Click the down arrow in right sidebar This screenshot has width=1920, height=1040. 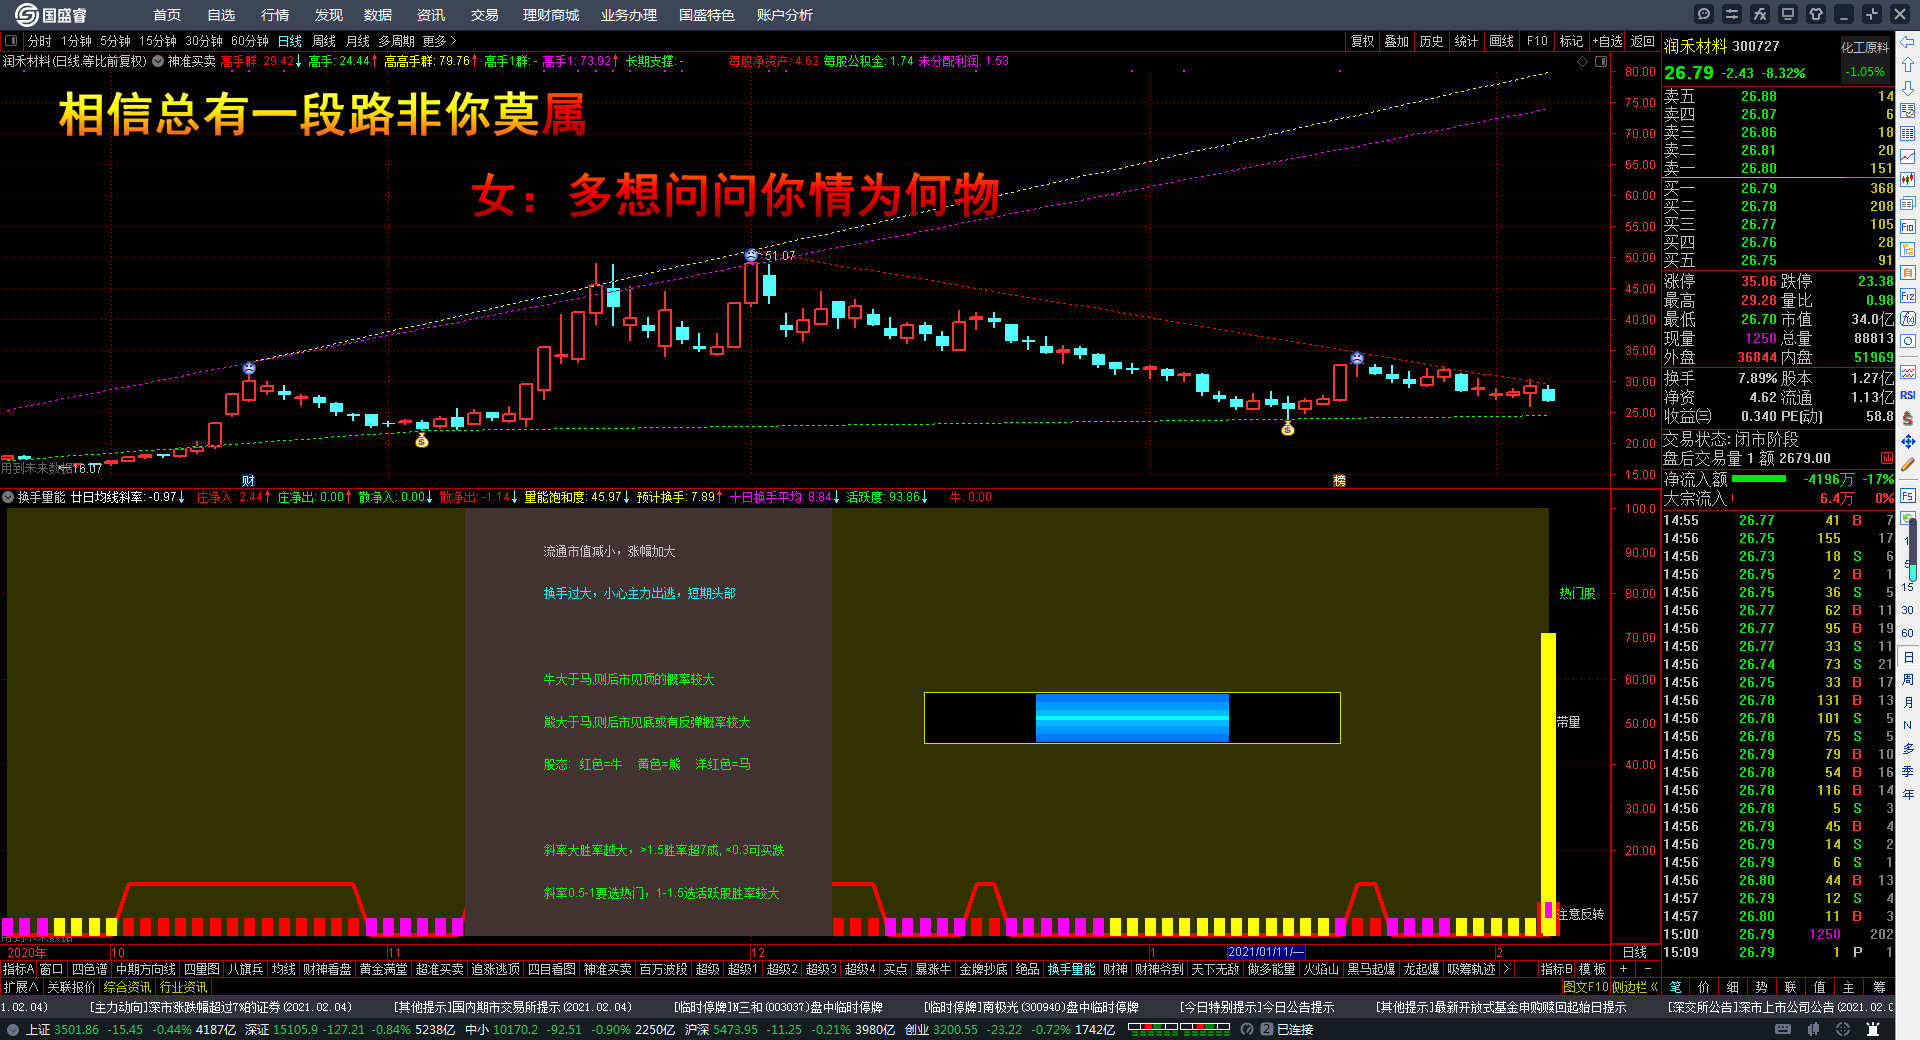[x=1908, y=88]
